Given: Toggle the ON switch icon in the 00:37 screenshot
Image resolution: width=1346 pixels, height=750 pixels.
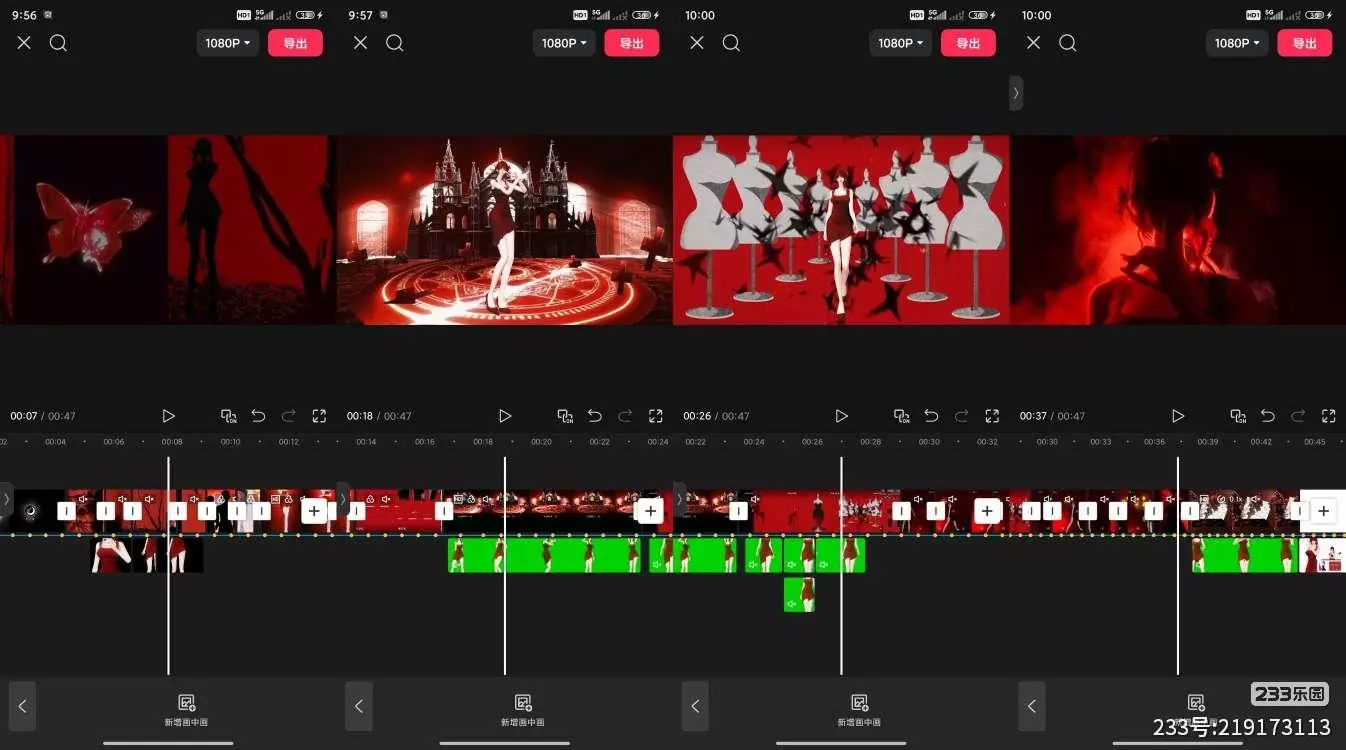Looking at the screenshot, I should pos(1239,416).
